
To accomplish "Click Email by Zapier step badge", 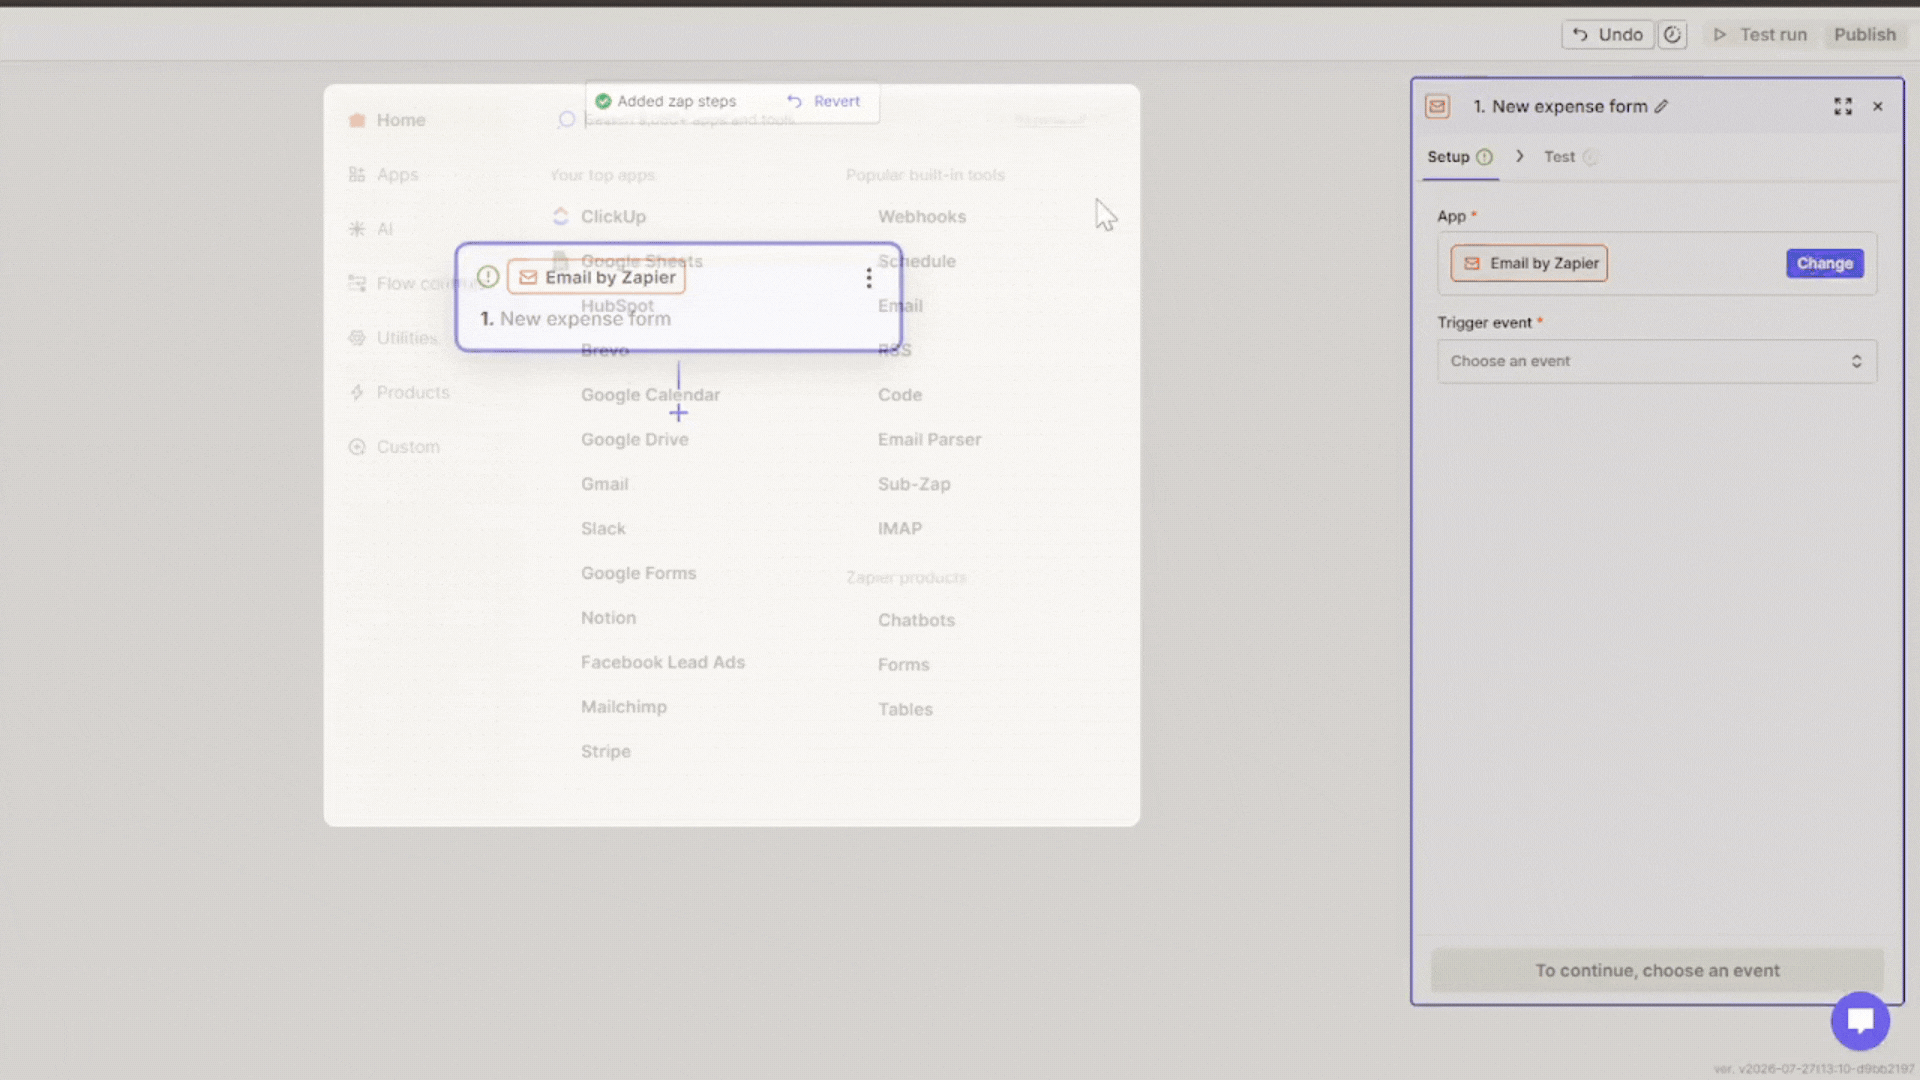I will tap(596, 277).
